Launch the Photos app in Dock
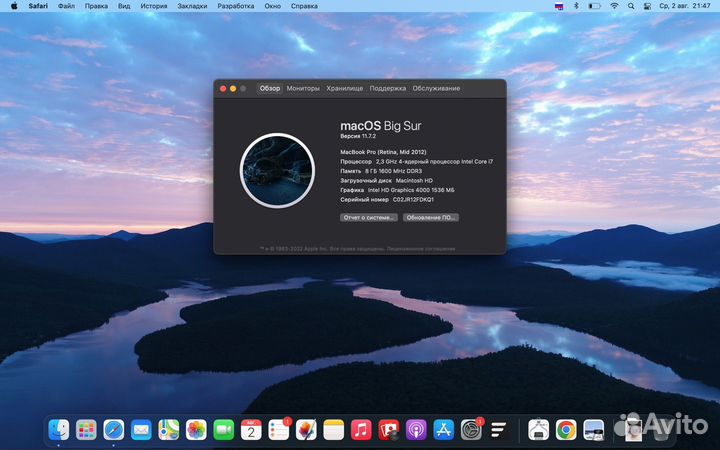This screenshot has width=720, height=450. tap(196, 430)
